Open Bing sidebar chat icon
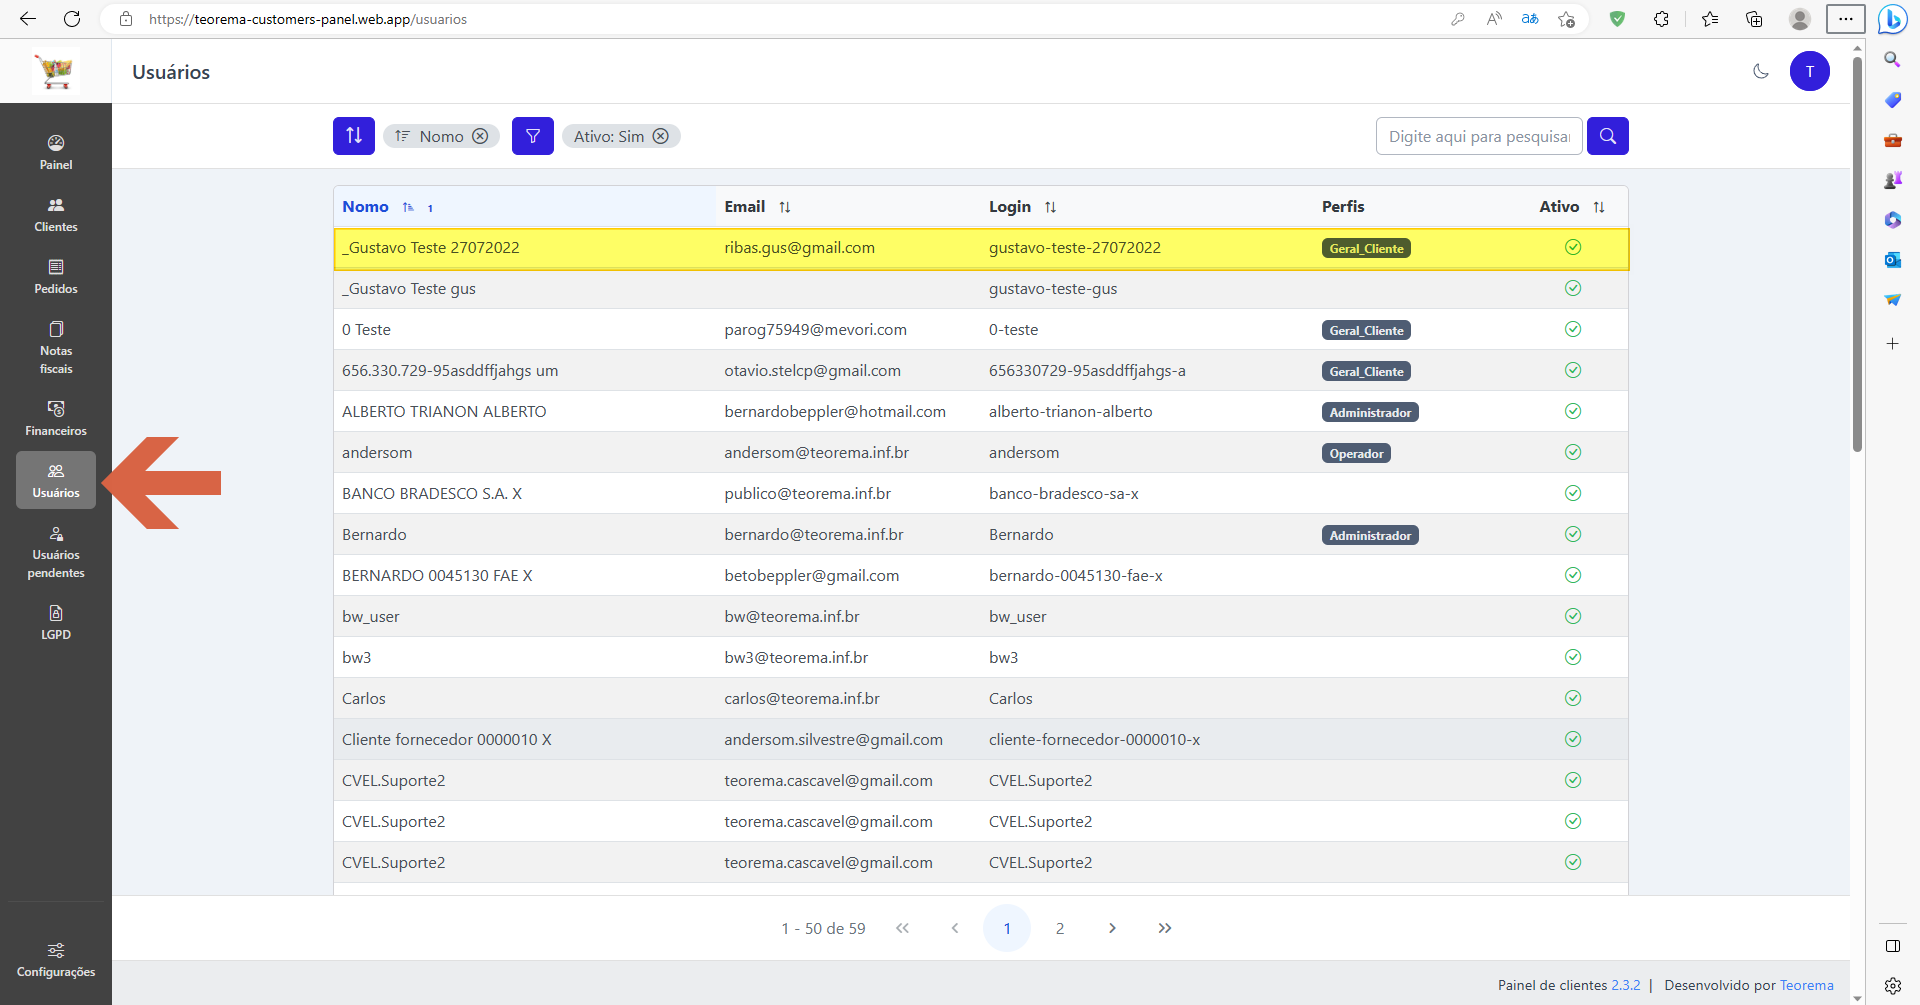This screenshot has width=1920, height=1005. click(x=1892, y=19)
